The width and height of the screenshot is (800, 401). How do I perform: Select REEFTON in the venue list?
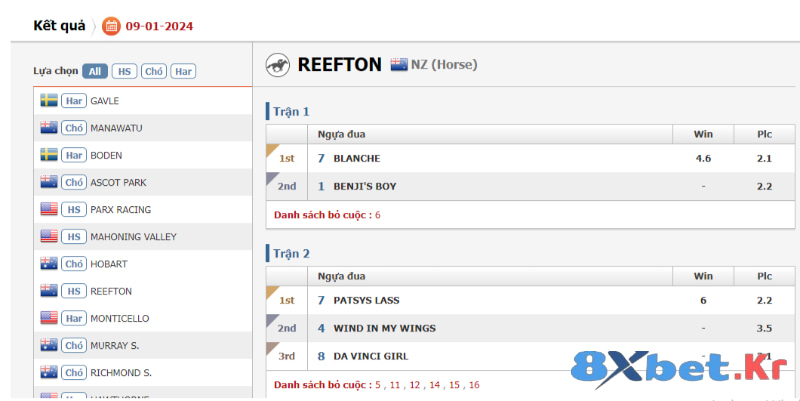pos(111,291)
